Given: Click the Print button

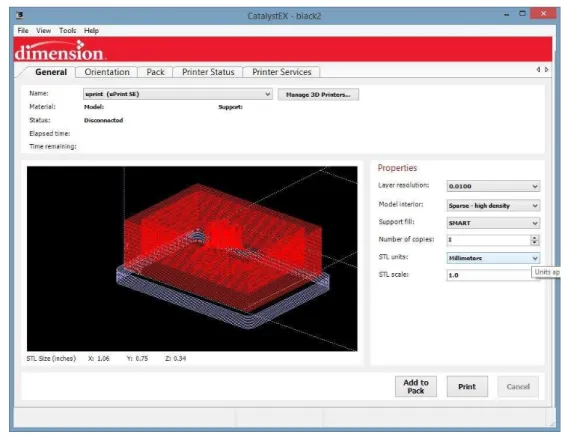Looking at the screenshot, I should 467,386.
